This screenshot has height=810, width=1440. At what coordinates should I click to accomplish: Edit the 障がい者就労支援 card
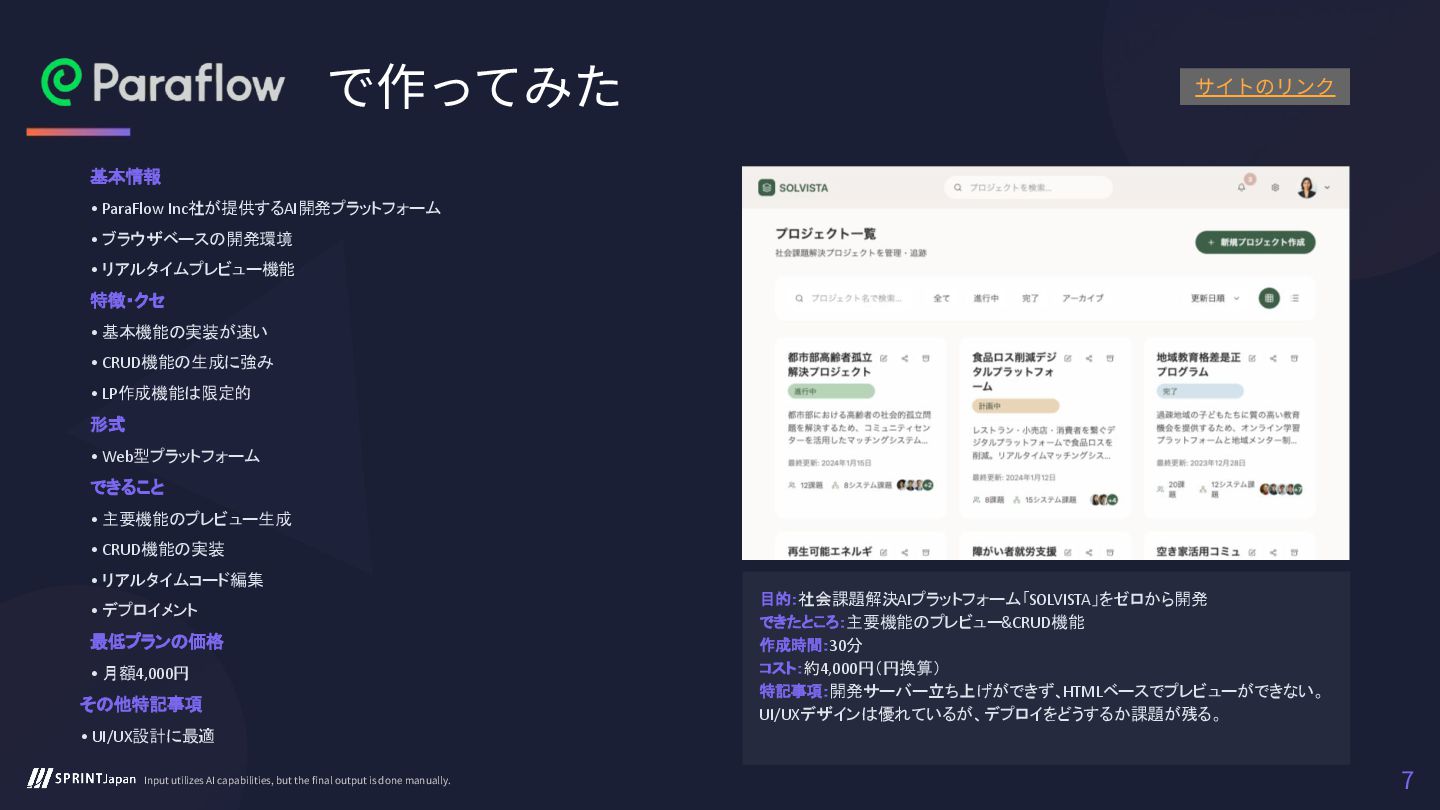tap(1068, 552)
